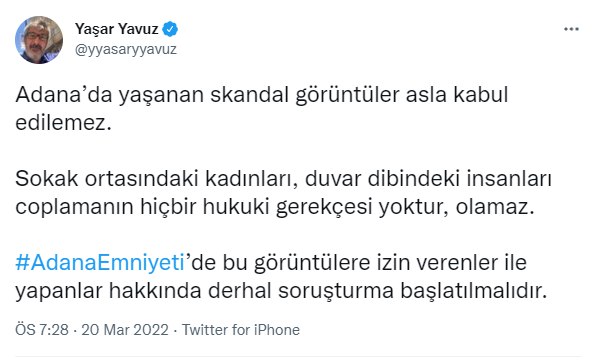Click the word "görüntüler" in the first line
The width and height of the screenshot is (595, 360).
coord(347,95)
